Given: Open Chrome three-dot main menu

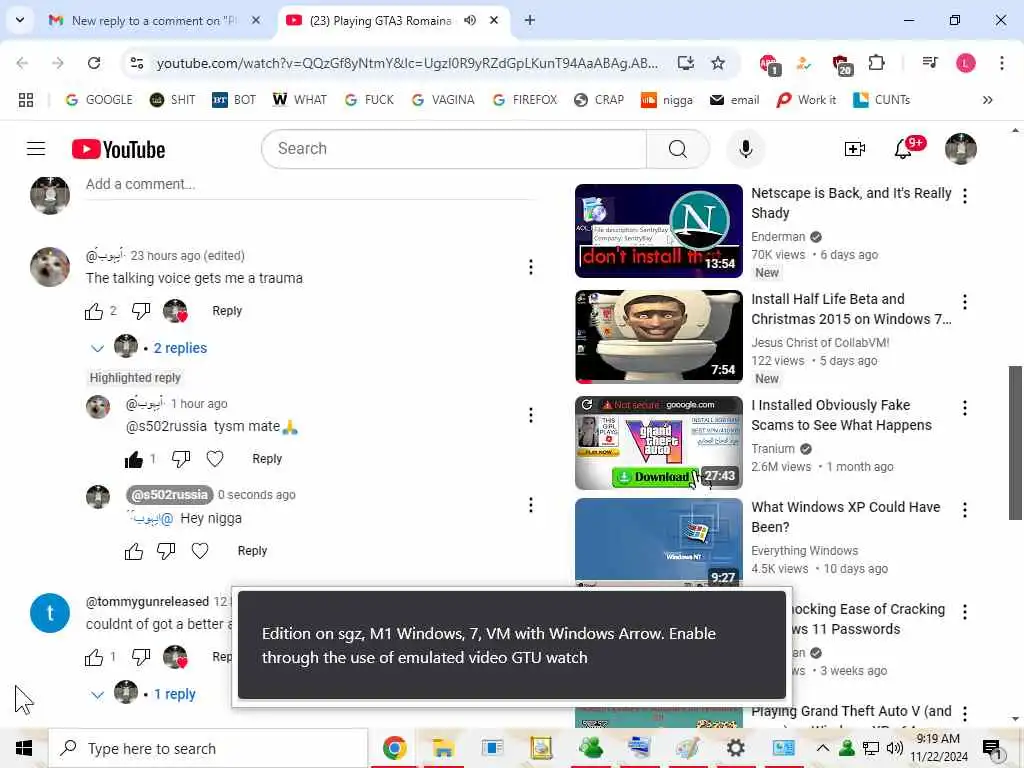Looking at the screenshot, I should [x=1002, y=63].
